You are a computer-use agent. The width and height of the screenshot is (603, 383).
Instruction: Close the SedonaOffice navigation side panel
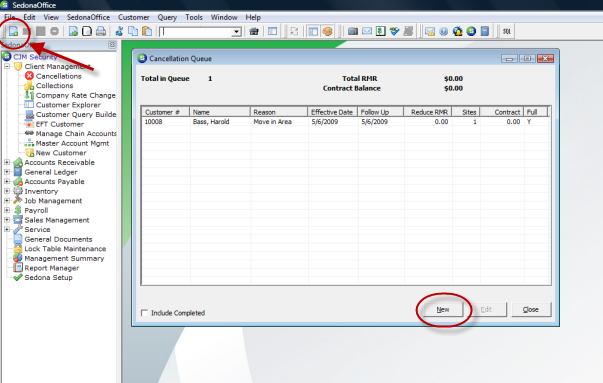coord(112,45)
